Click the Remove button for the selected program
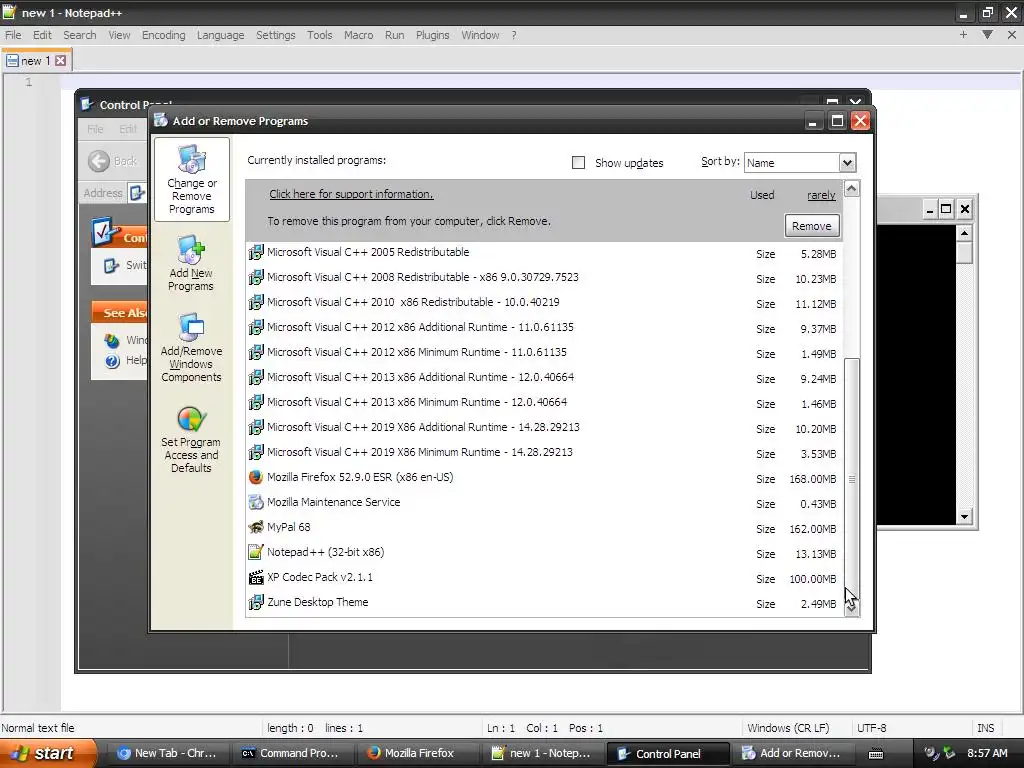The height and width of the screenshot is (768, 1024). (812, 226)
